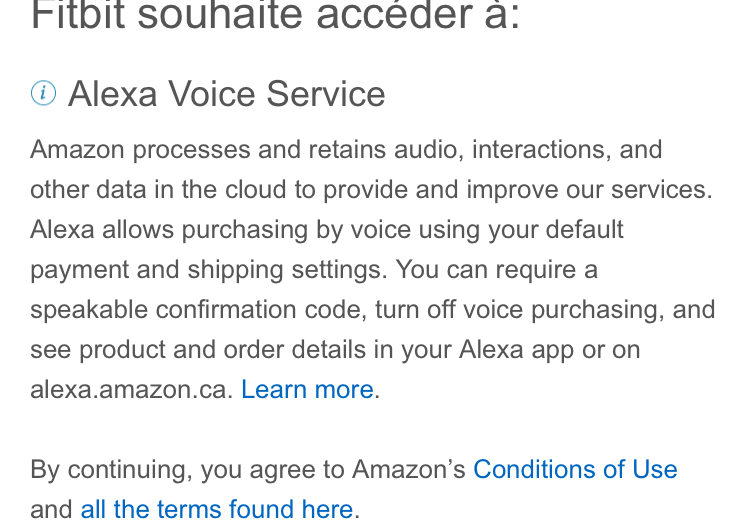Click the info icon beside Alexa Voice Service
This screenshot has width=750, height=525.
coord(43,94)
